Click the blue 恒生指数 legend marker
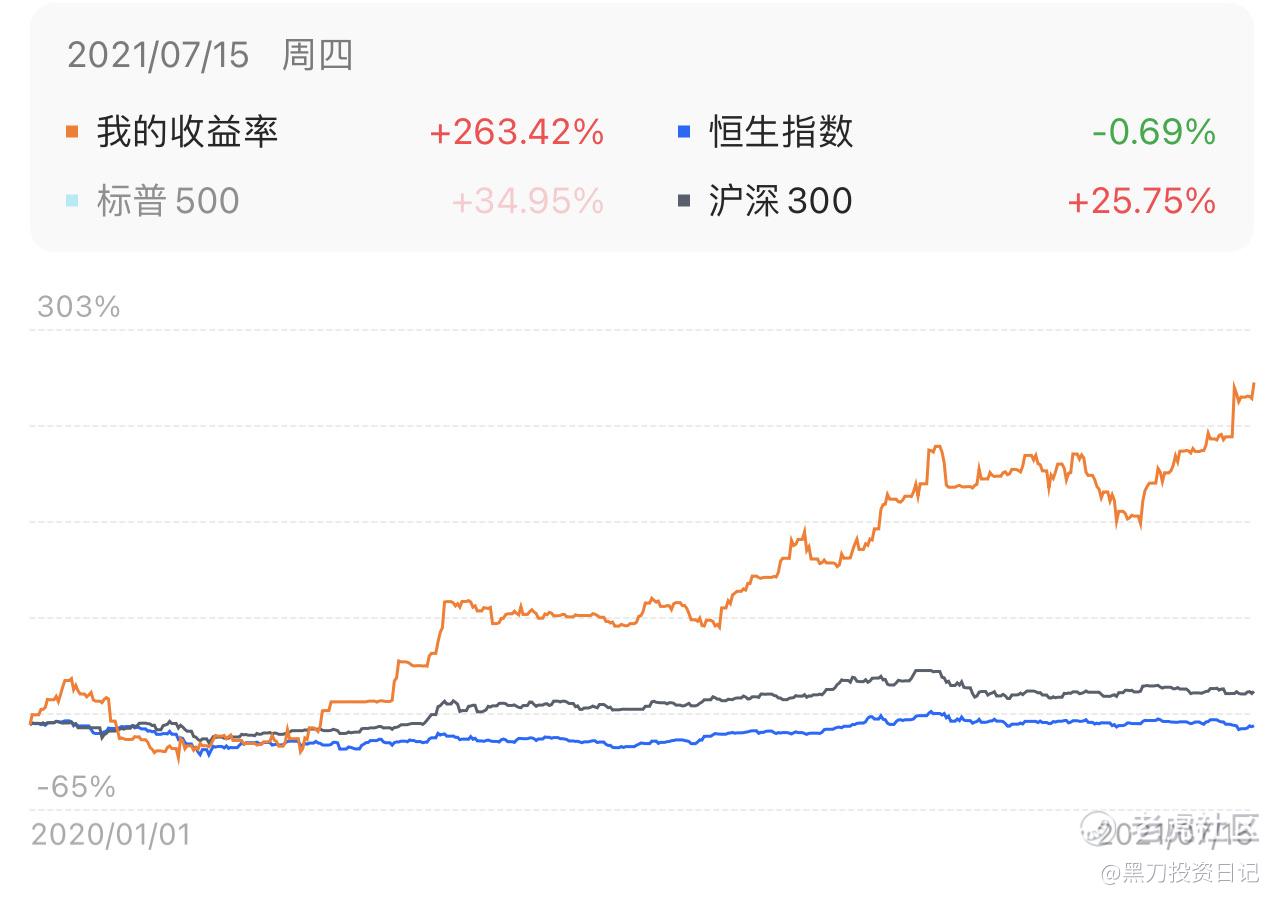Image resolution: width=1284 pixels, height=902 pixels. click(684, 132)
